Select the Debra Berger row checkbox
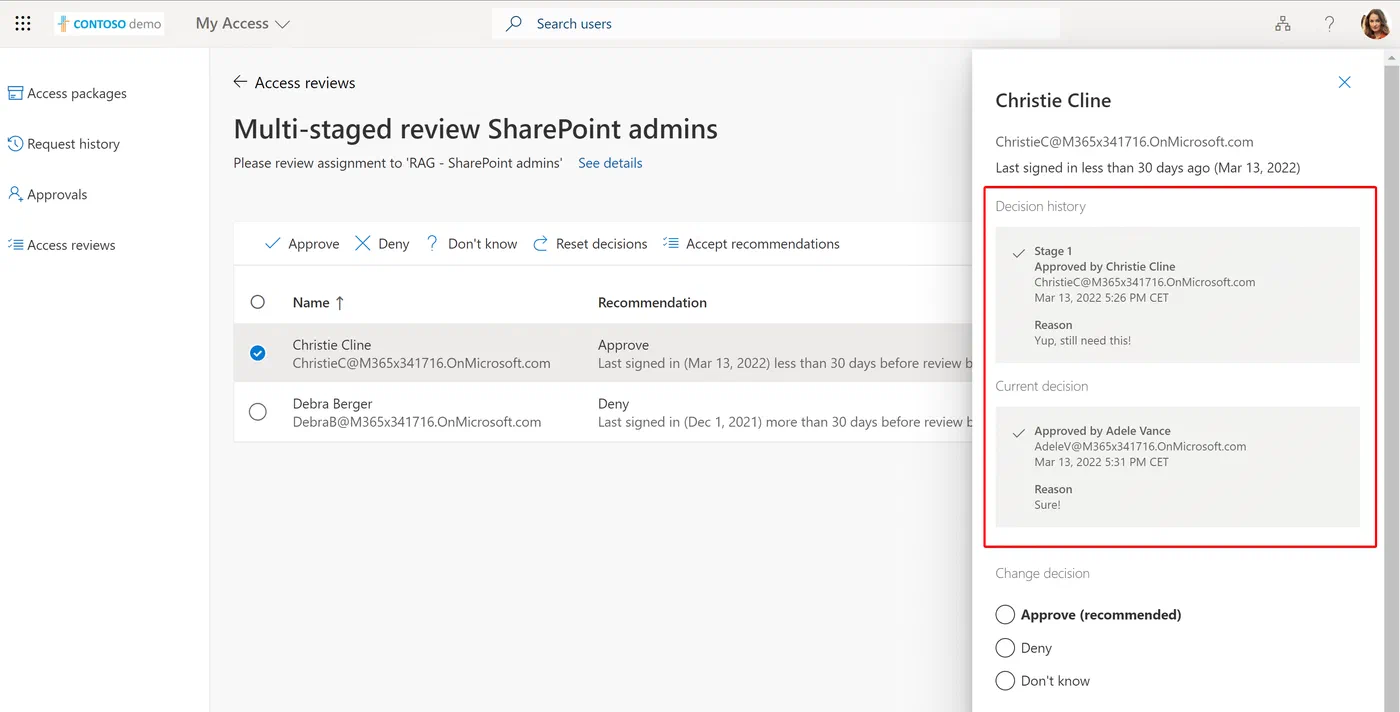The width and height of the screenshot is (1400, 712). tap(258, 412)
